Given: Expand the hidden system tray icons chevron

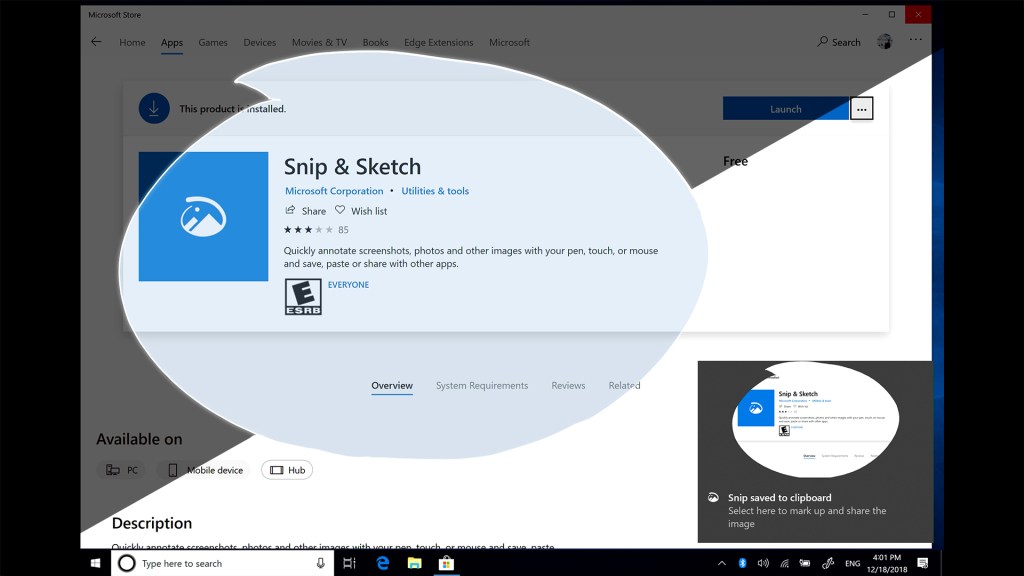Looking at the screenshot, I should click(721, 563).
